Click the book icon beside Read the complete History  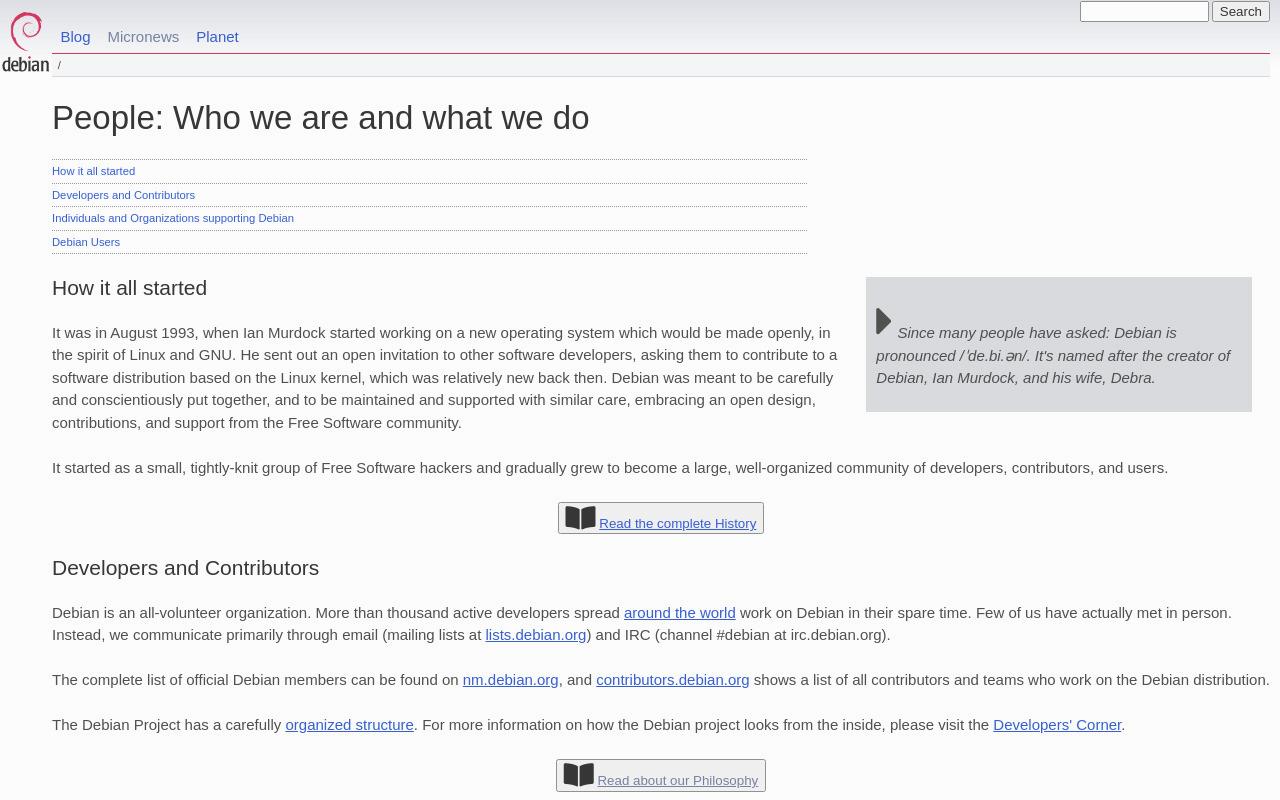pyautogui.click(x=580, y=518)
